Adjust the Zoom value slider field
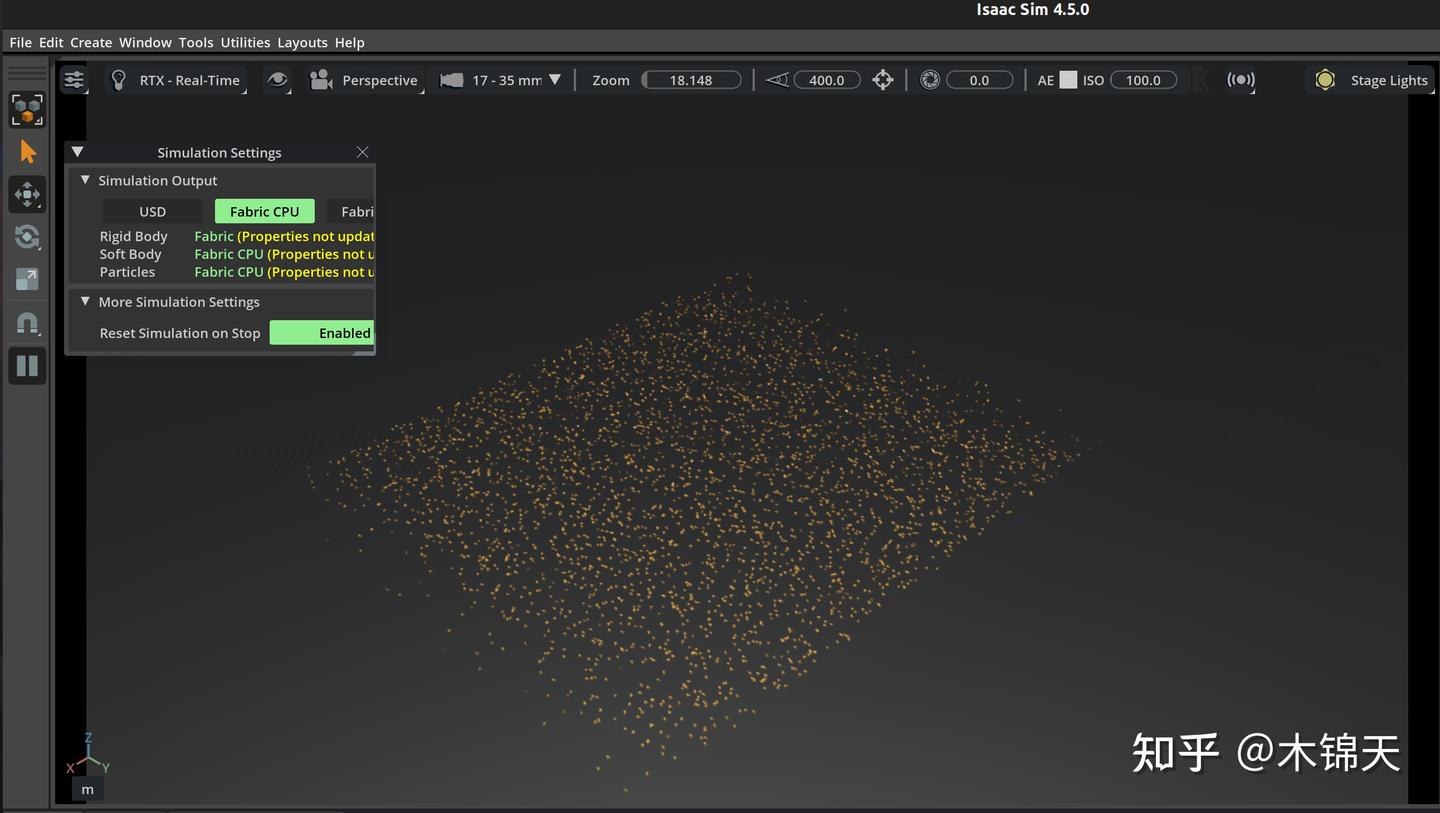Screen dimensions: 1440x813 click(x=691, y=80)
